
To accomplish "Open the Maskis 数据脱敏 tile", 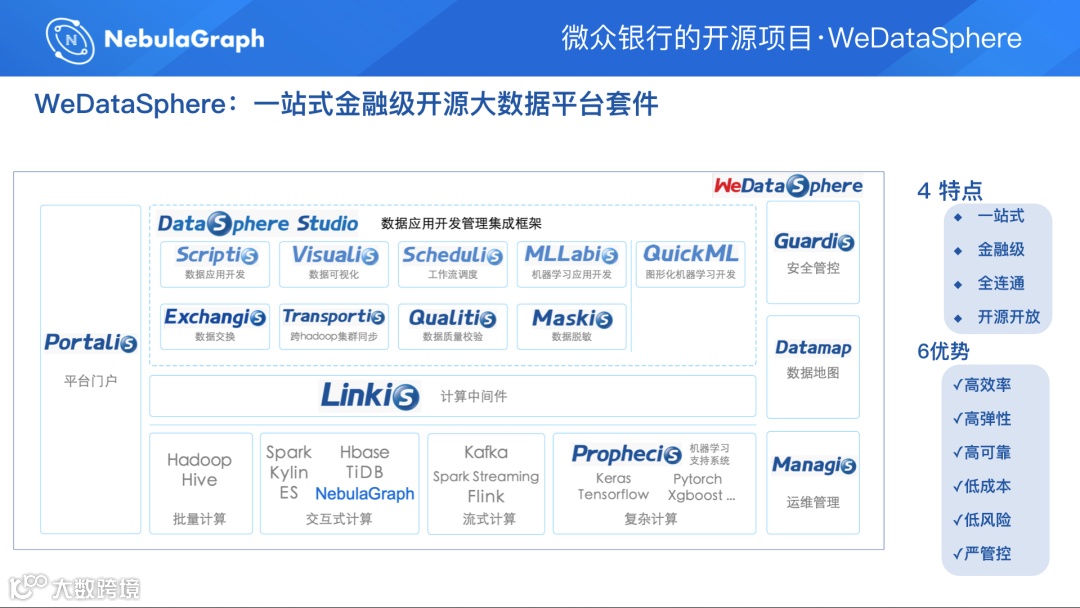I will (572, 326).
